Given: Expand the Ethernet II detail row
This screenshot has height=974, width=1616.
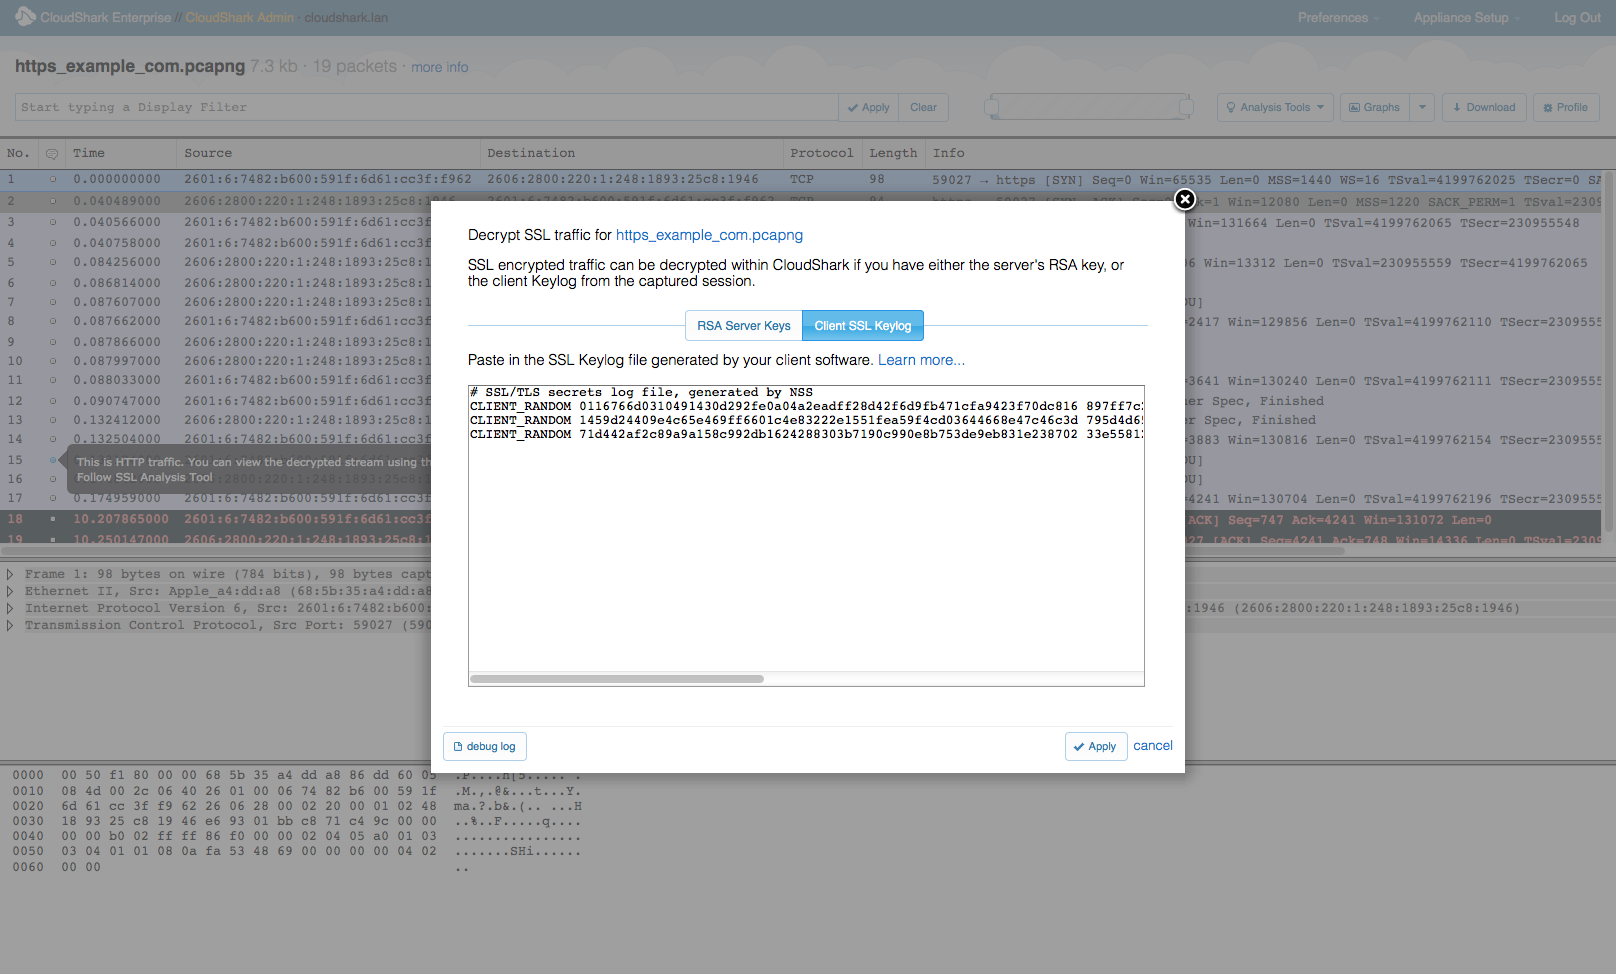Looking at the screenshot, I should (10, 592).
